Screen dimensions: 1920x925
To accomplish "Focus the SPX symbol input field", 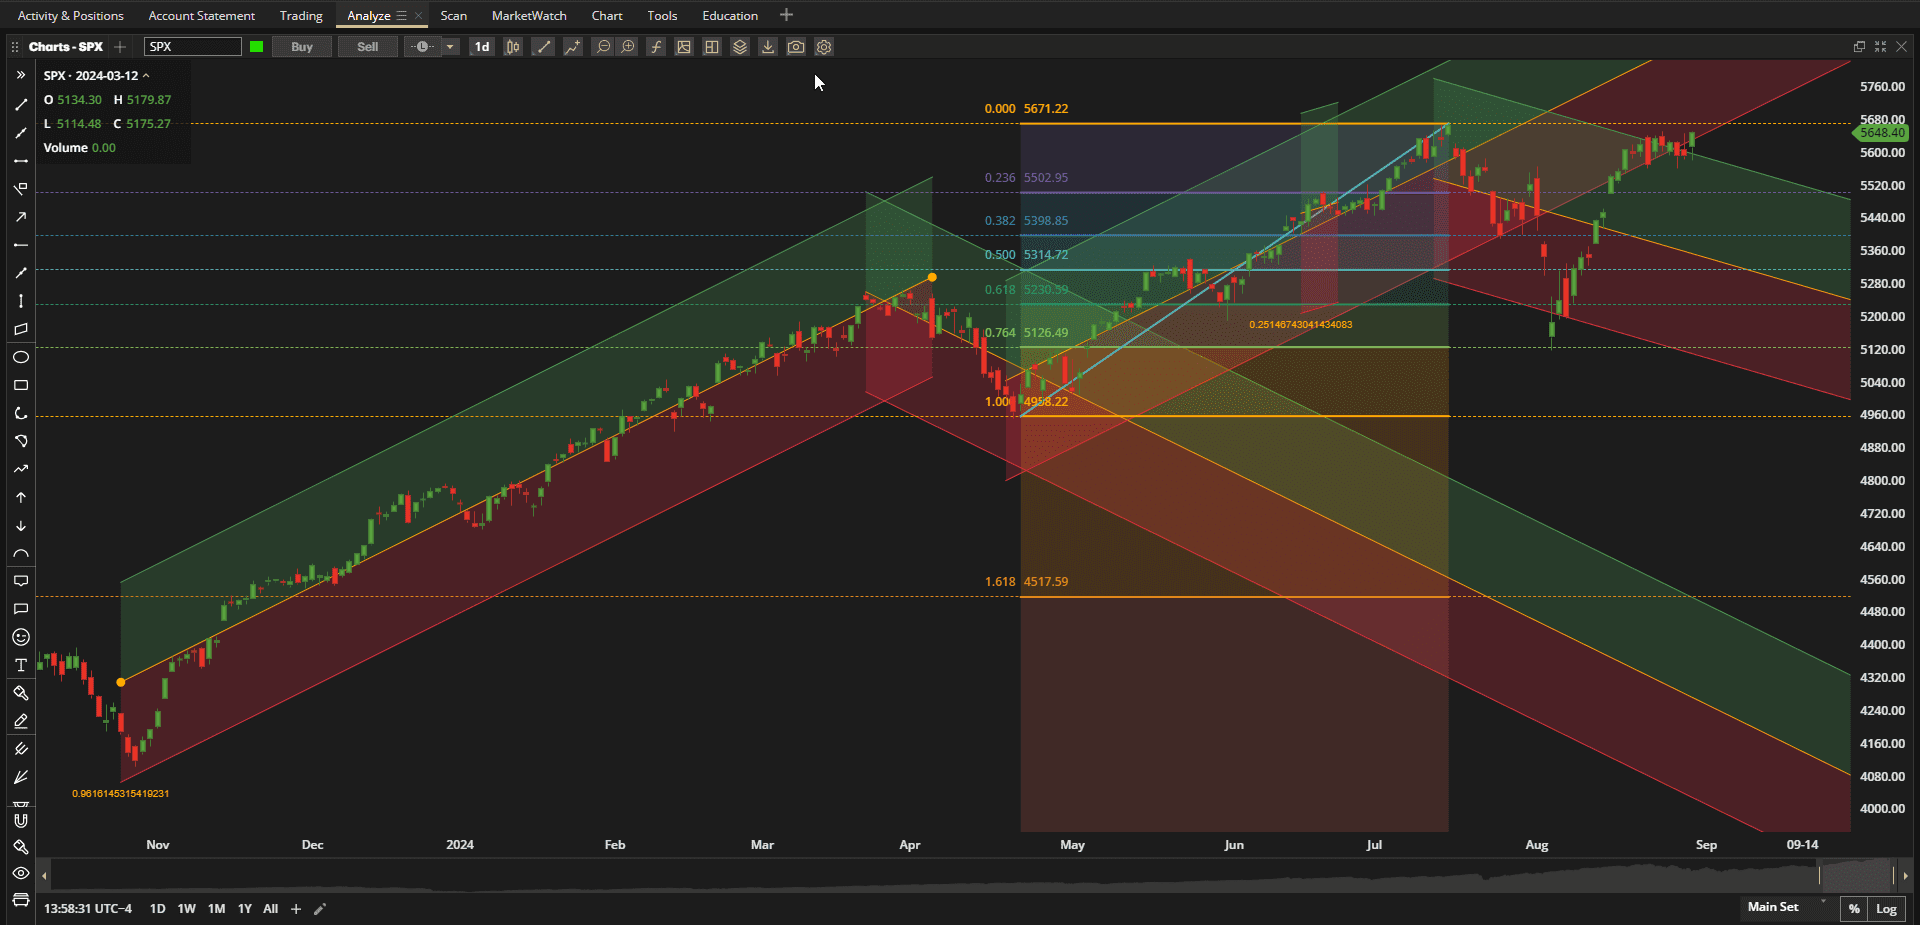I will pyautogui.click(x=193, y=47).
